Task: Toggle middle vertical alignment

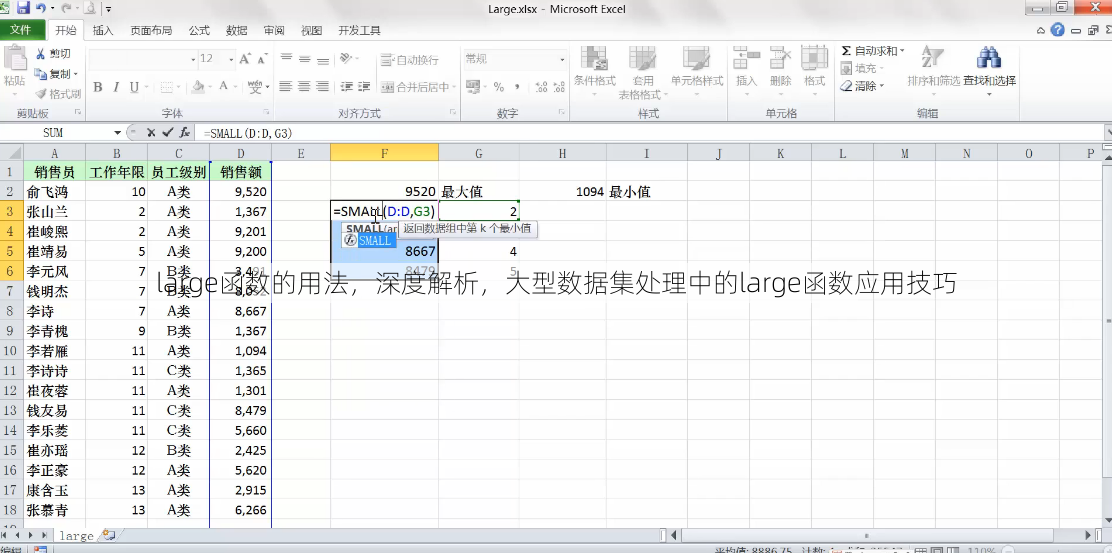Action: (304, 59)
